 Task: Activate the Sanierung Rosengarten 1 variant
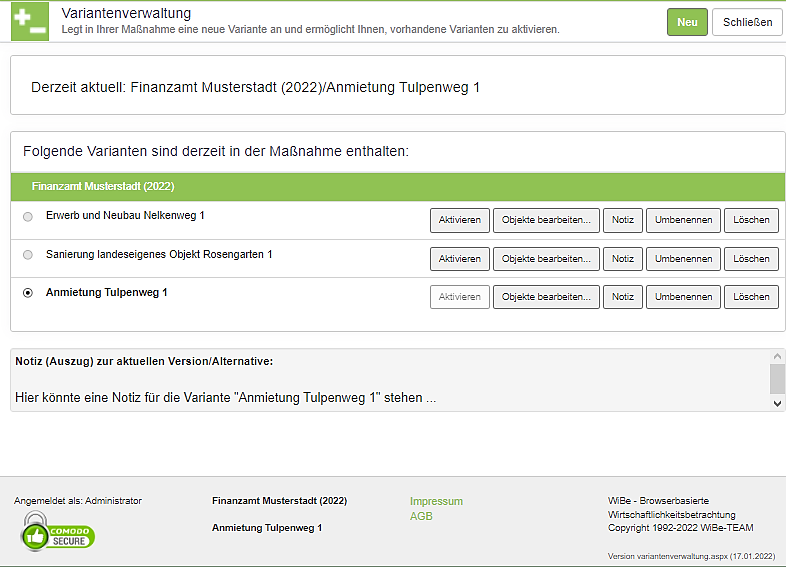460,259
